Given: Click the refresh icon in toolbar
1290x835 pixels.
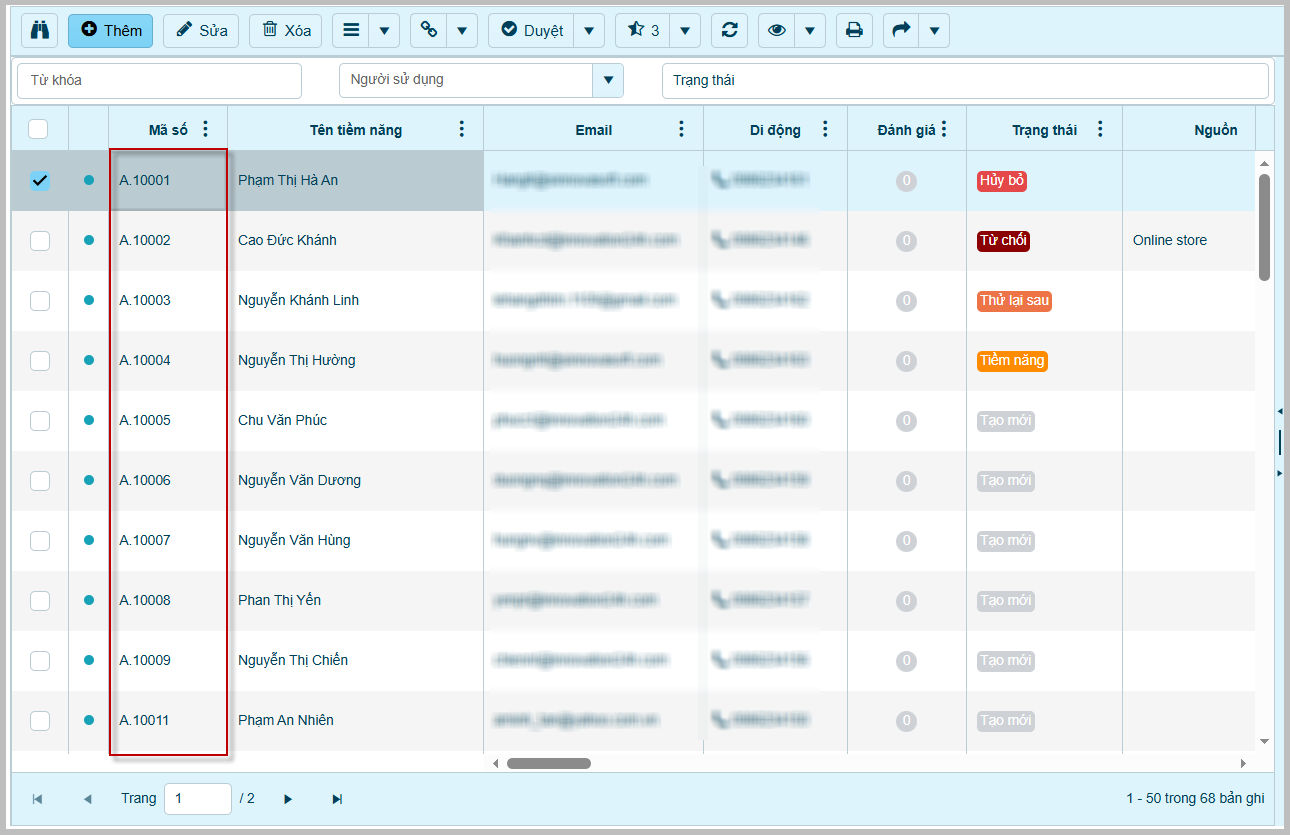Looking at the screenshot, I should (729, 30).
